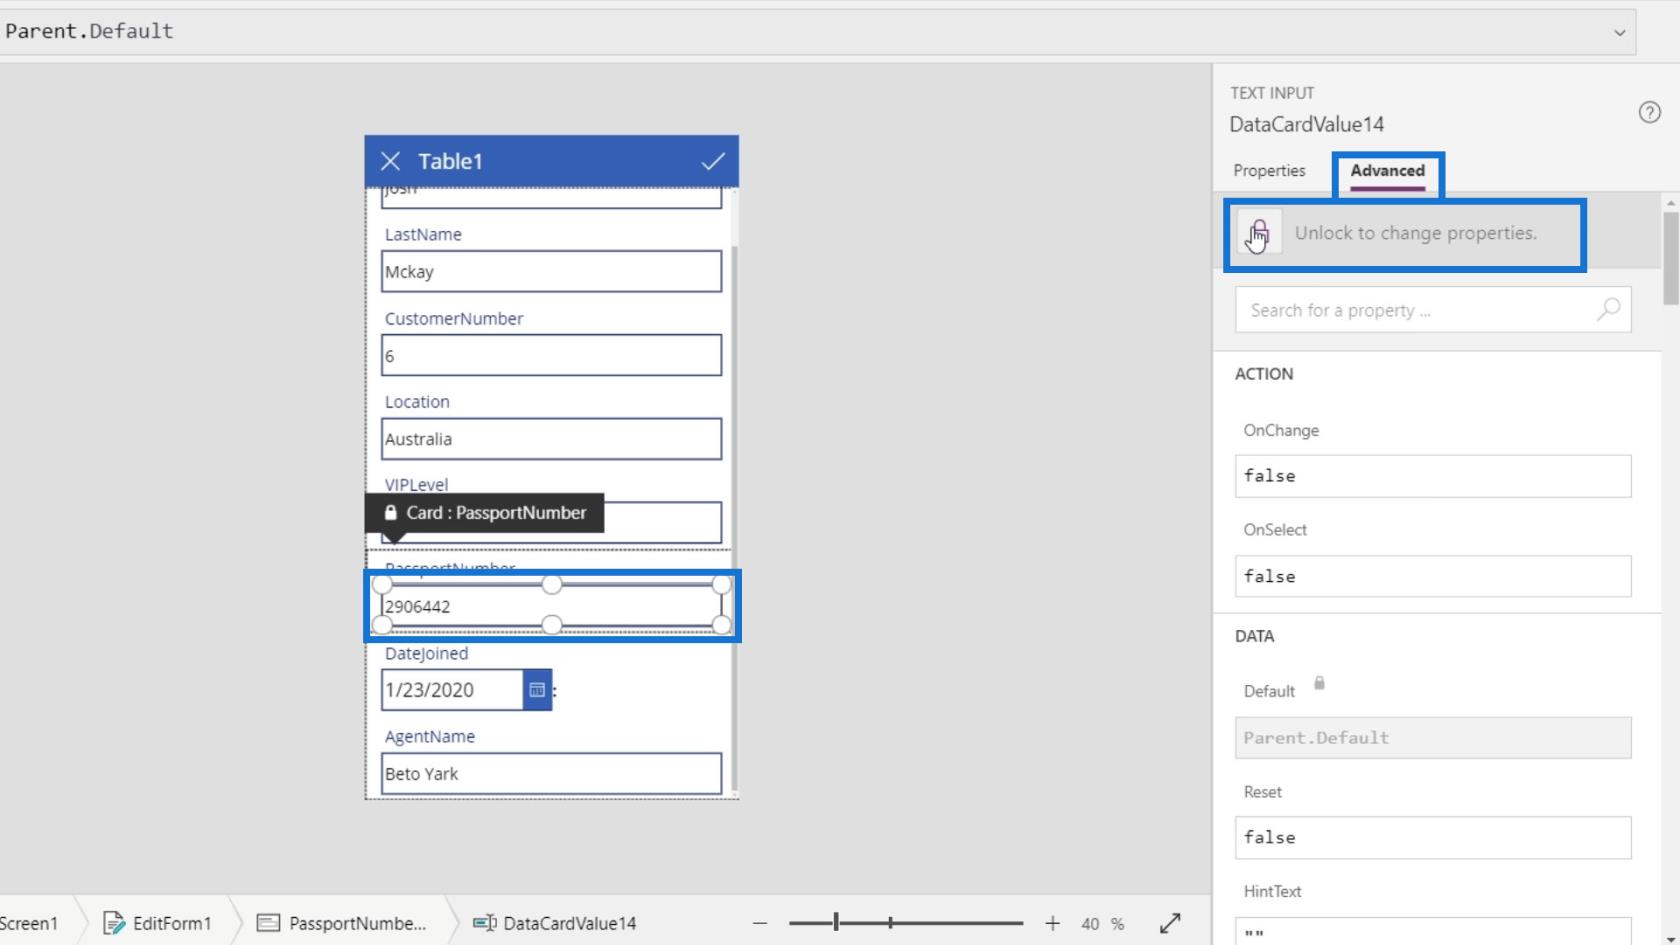1680x945 pixels.
Task: Select EditForm1 in the breadcrumb
Action: point(158,923)
